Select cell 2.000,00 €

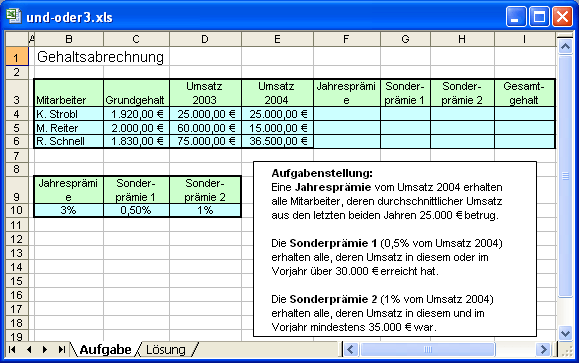tap(136, 128)
